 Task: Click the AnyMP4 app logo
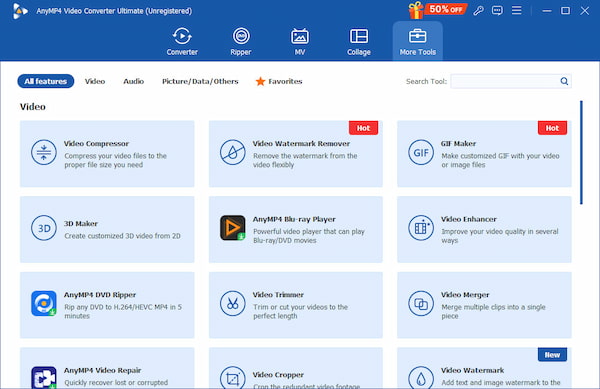coord(19,11)
